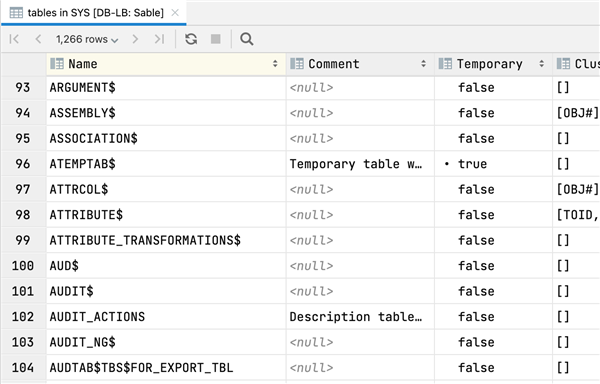Select the AUDIT_ACTIONS name cell

[x=166, y=317]
